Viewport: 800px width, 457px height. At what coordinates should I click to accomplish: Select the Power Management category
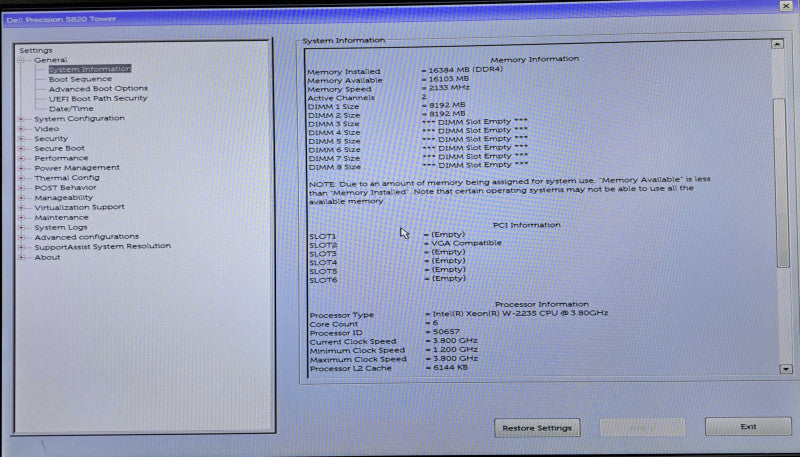coord(77,168)
